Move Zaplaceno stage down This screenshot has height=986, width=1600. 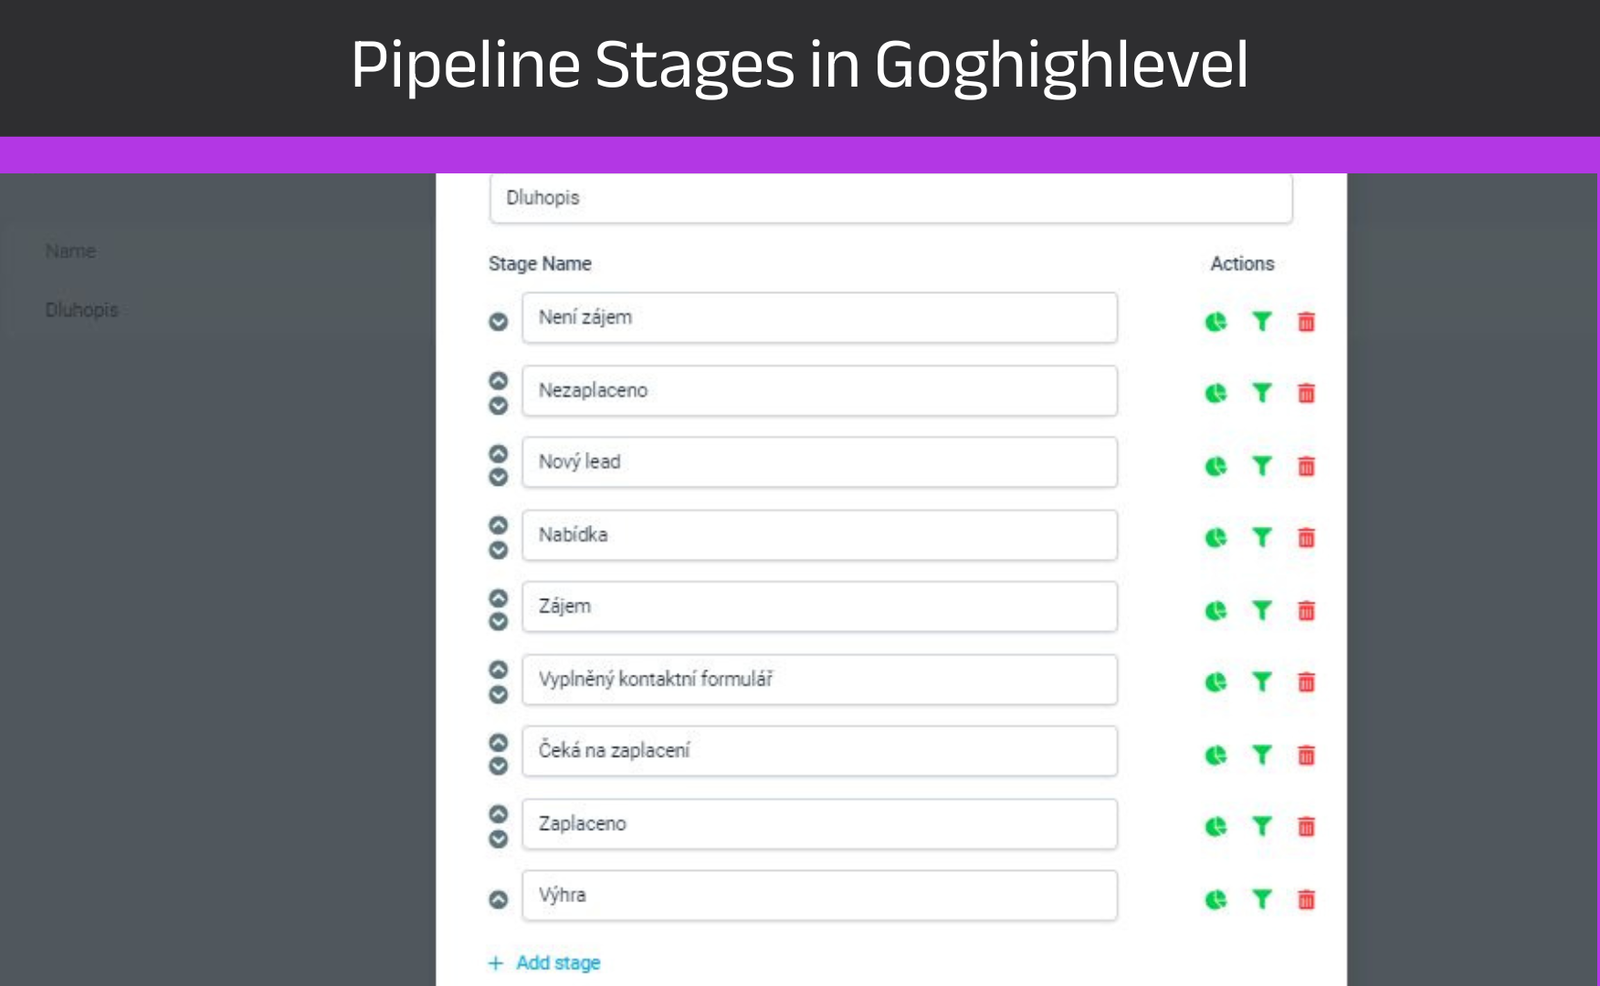pos(498,839)
